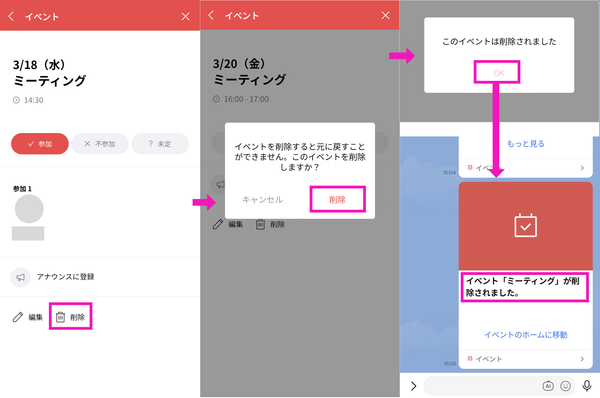Tap 14:30 time on 3/18 event

tap(34, 100)
